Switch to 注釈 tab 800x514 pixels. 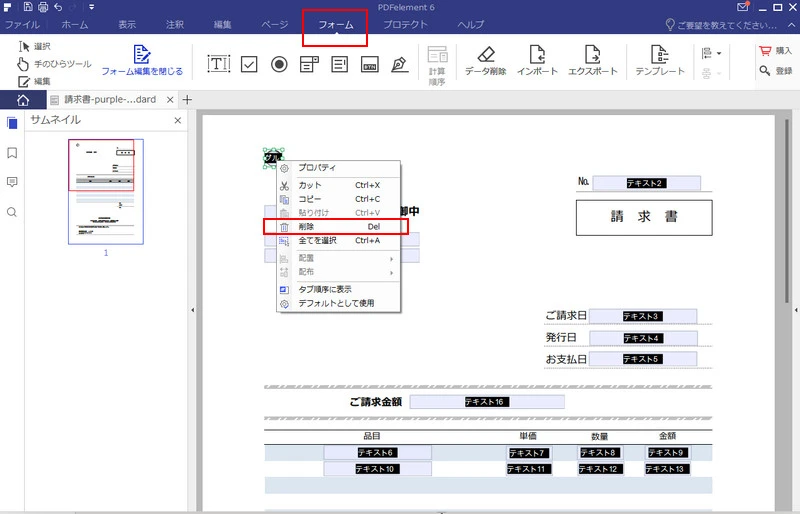(x=174, y=25)
